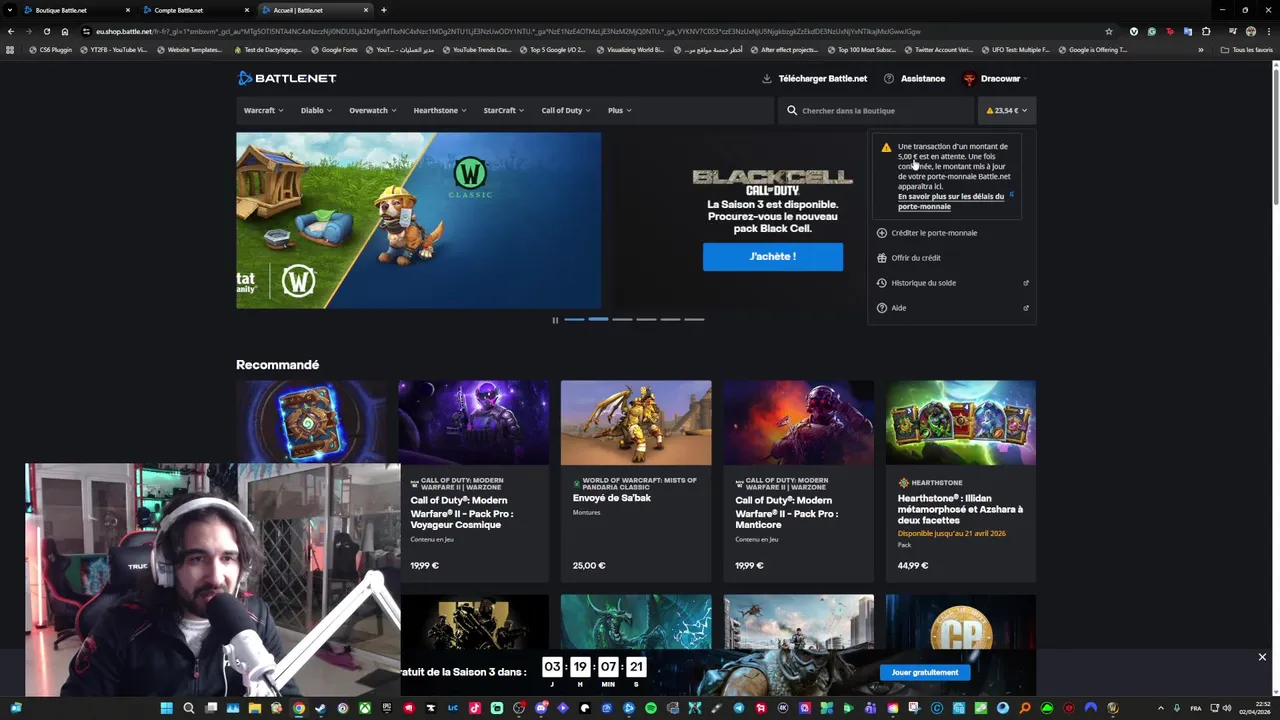The width and height of the screenshot is (1280, 720).
Task: Choose Historique du solde option
Action: point(952,283)
